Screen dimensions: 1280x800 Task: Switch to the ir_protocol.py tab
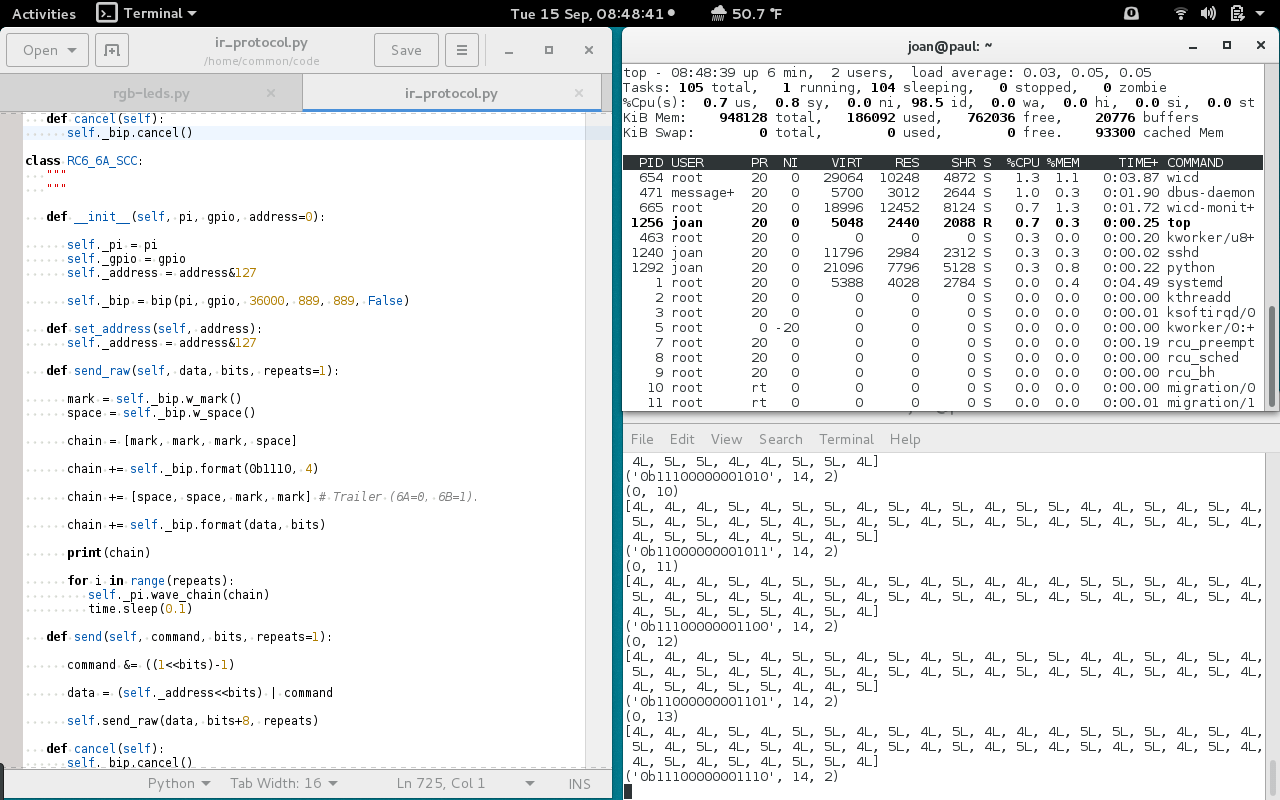point(451,93)
